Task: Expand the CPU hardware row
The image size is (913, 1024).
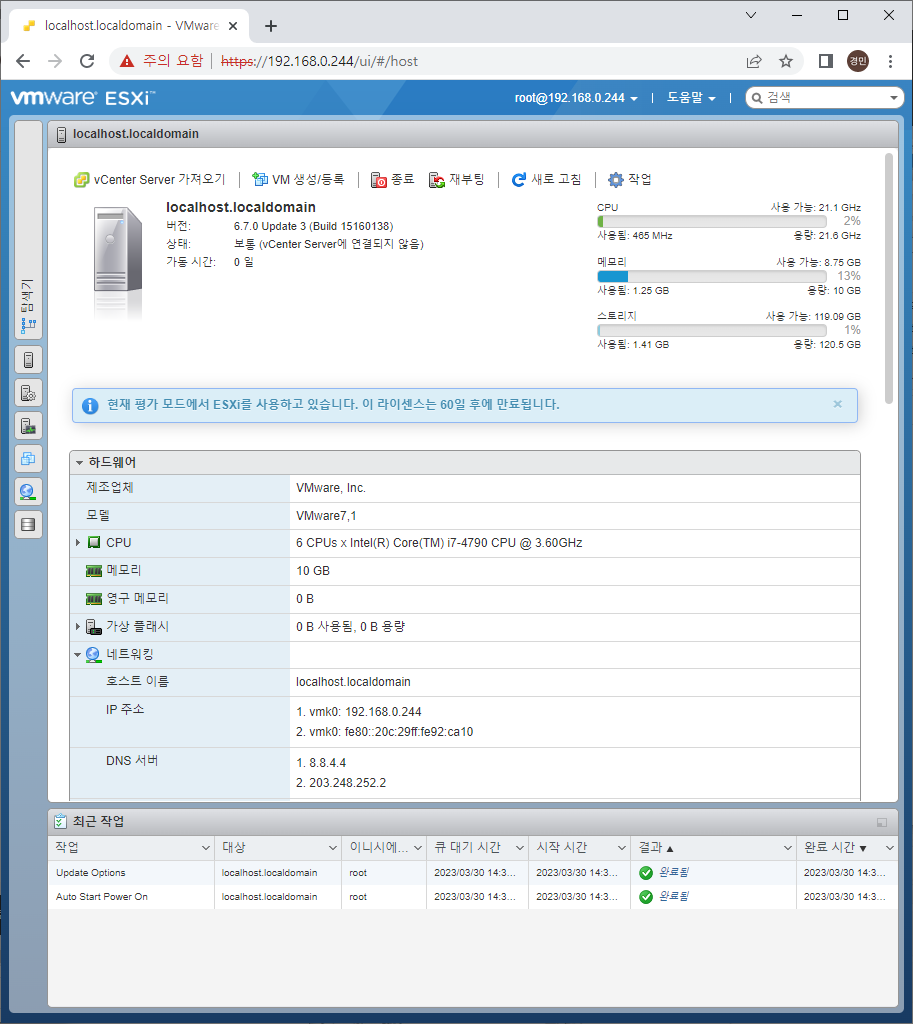Action: (78, 543)
